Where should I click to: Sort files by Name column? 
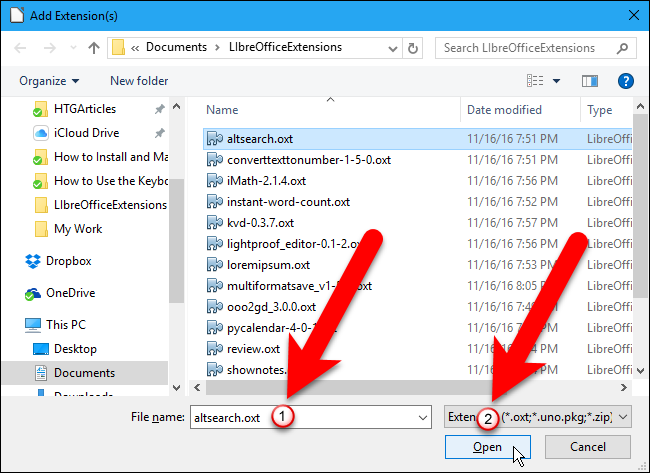[x=222, y=110]
